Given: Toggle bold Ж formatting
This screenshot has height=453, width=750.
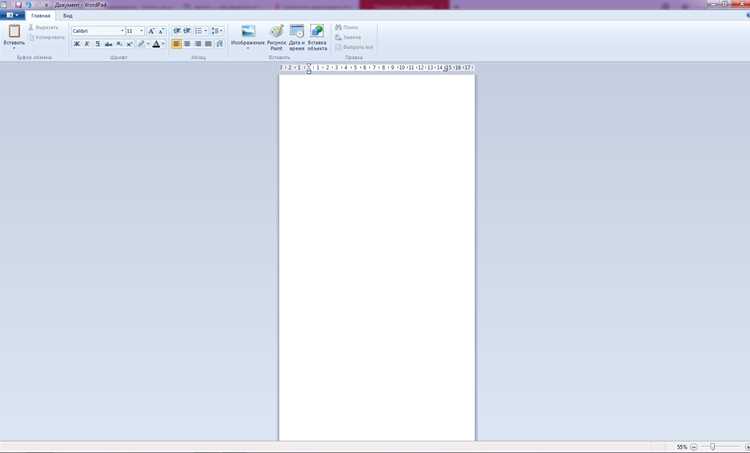Looking at the screenshot, I should 77,44.
